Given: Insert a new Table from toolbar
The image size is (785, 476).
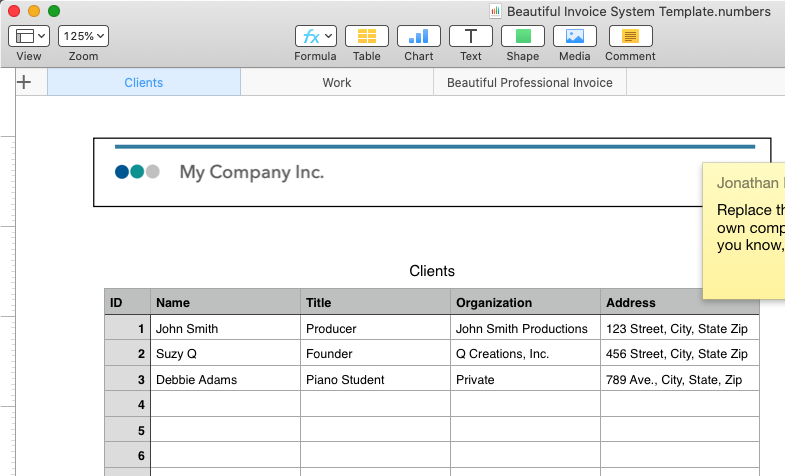Looking at the screenshot, I should (x=367, y=36).
